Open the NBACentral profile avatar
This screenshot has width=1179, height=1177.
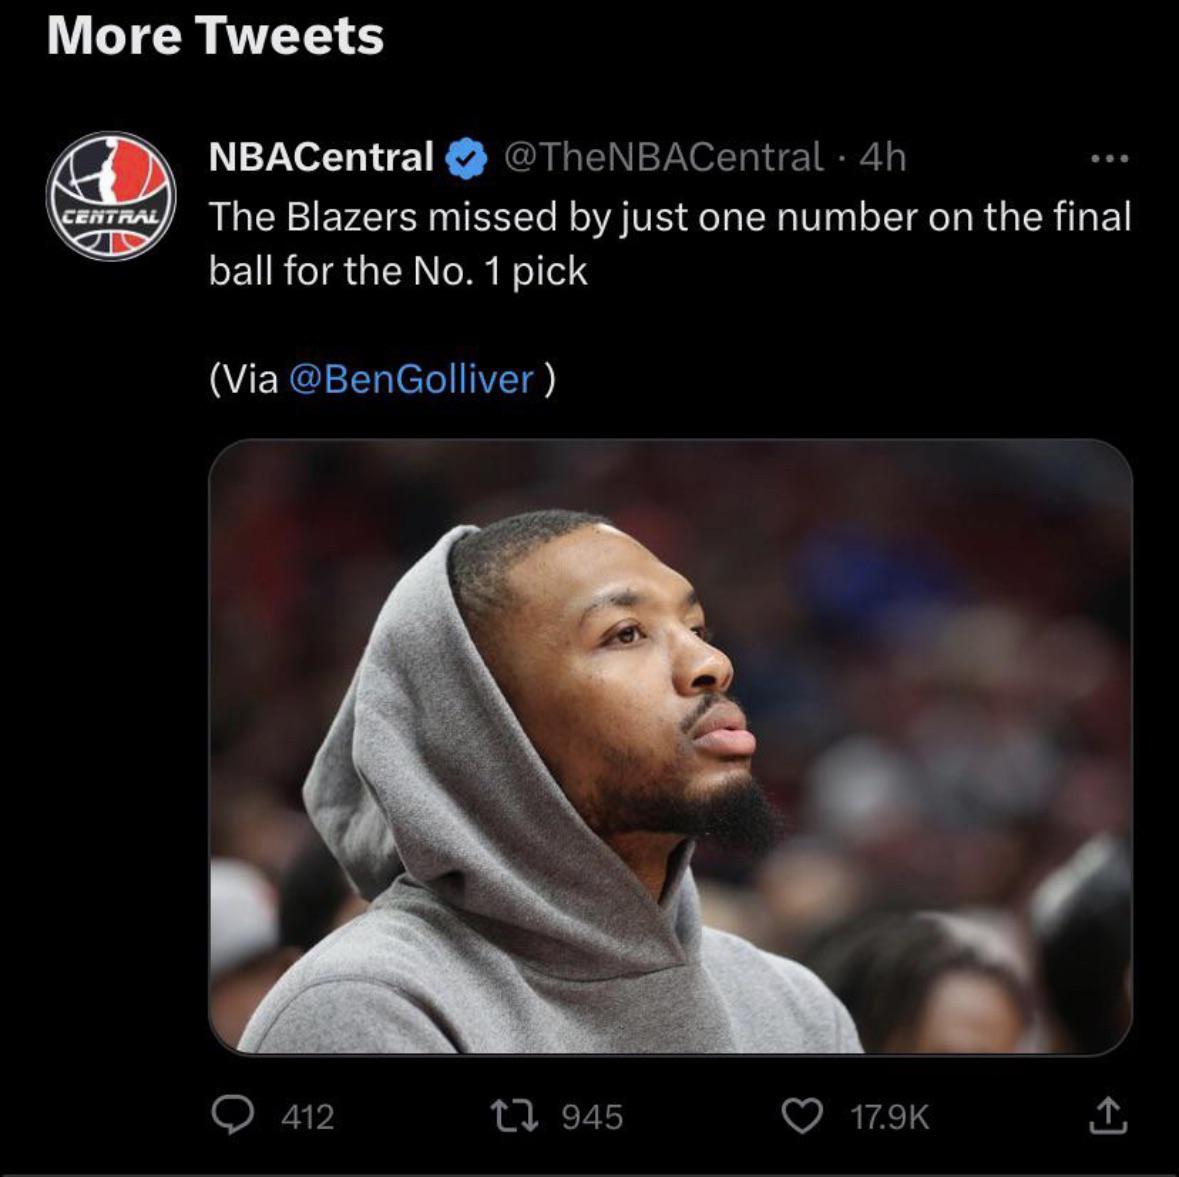pos(111,197)
